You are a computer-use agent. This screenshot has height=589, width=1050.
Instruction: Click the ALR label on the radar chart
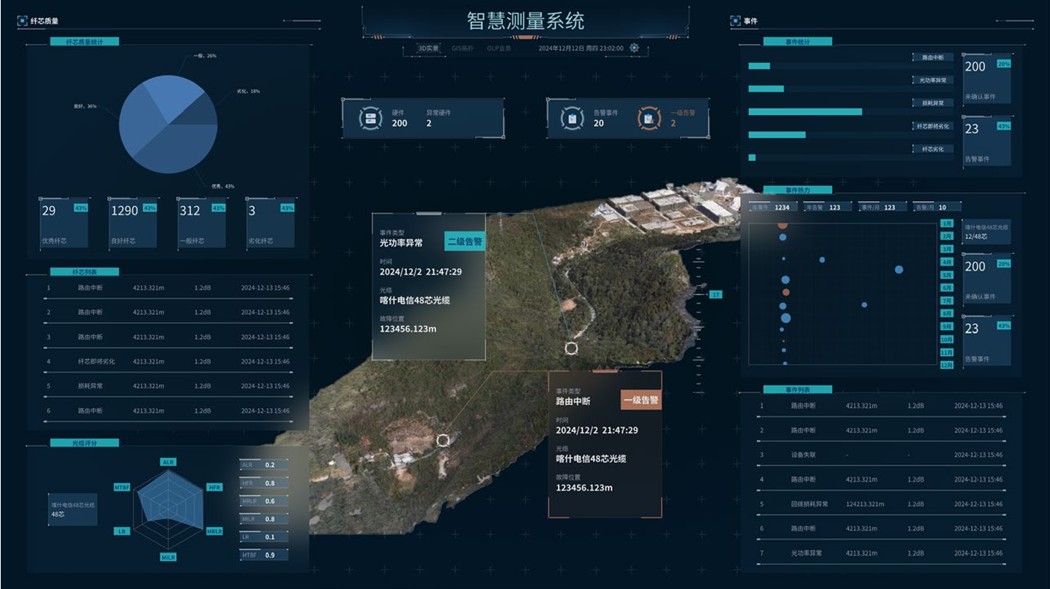pyautogui.click(x=168, y=462)
